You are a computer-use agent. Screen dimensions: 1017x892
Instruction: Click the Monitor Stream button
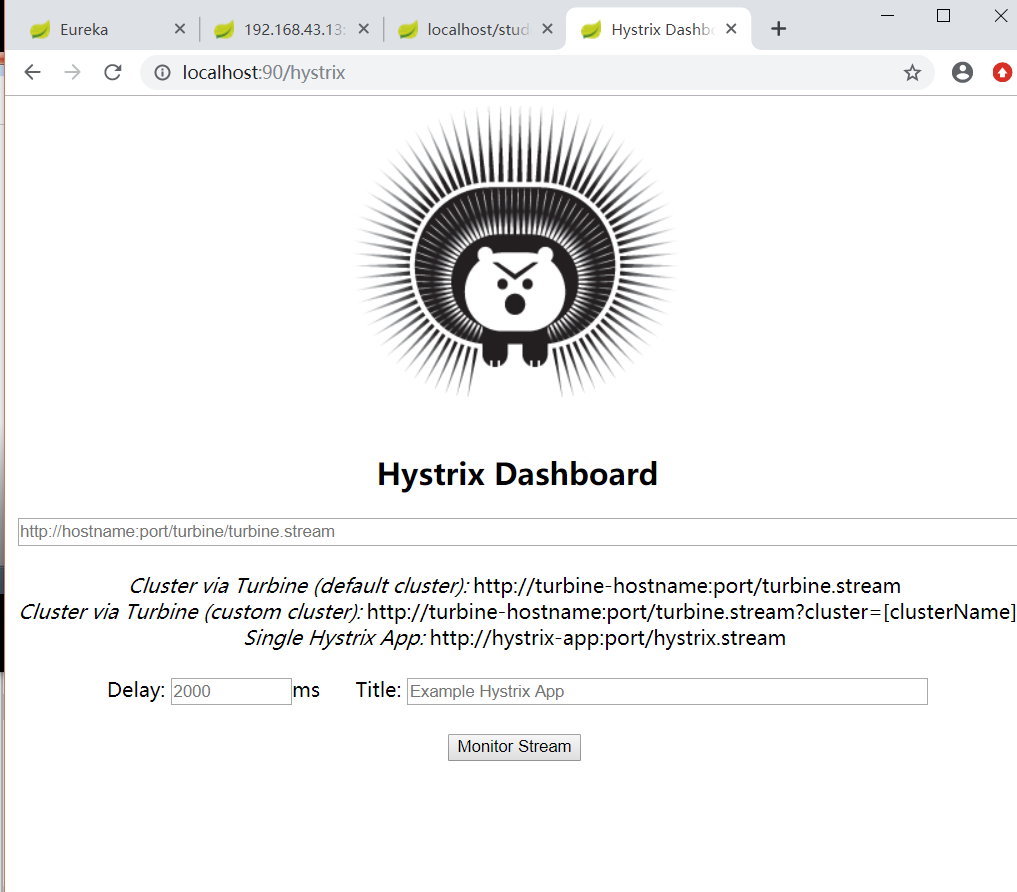tap(514, 747)
